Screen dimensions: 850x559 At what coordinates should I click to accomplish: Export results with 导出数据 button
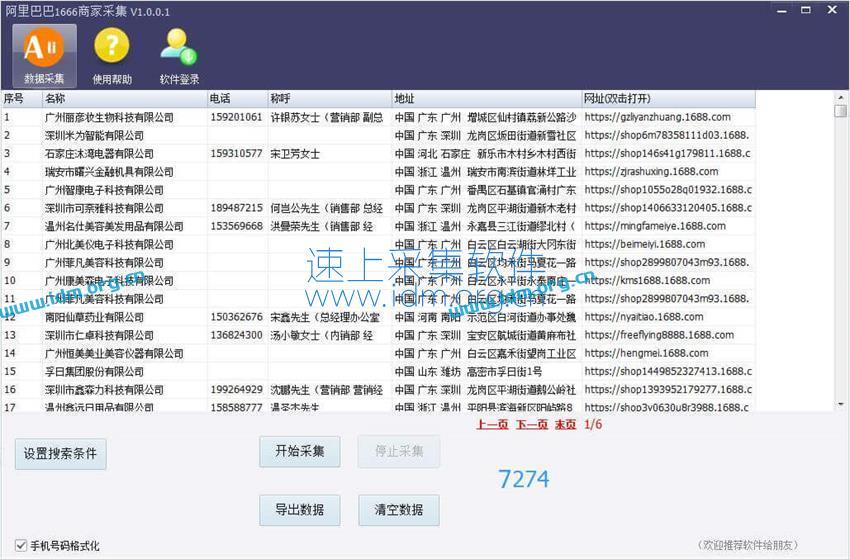coord(300,510)
